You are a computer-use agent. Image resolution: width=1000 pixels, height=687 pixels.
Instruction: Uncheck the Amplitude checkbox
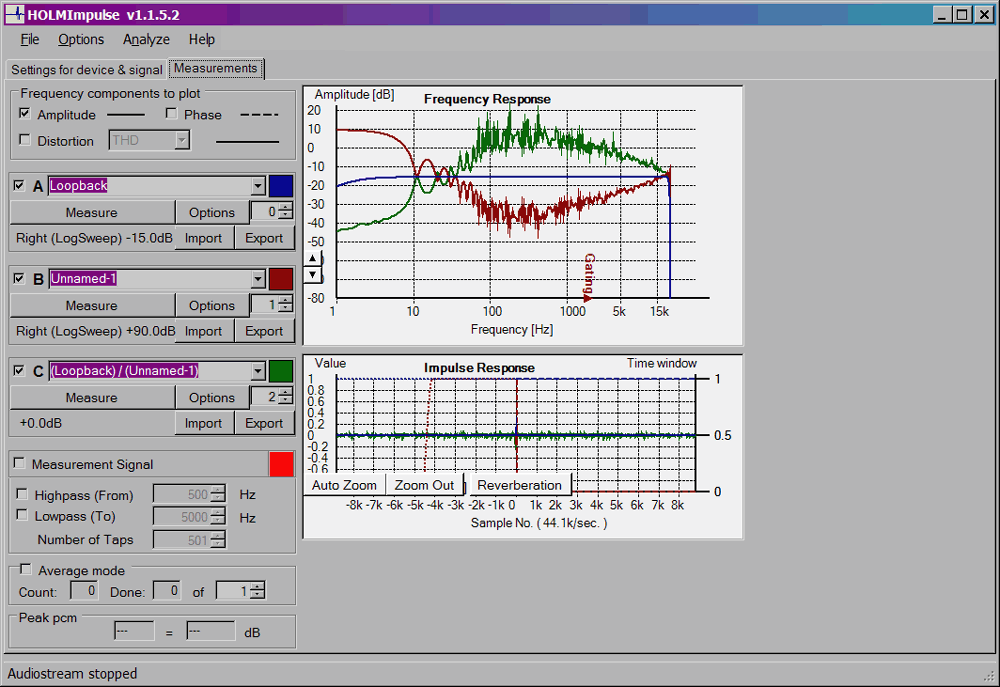25,114
